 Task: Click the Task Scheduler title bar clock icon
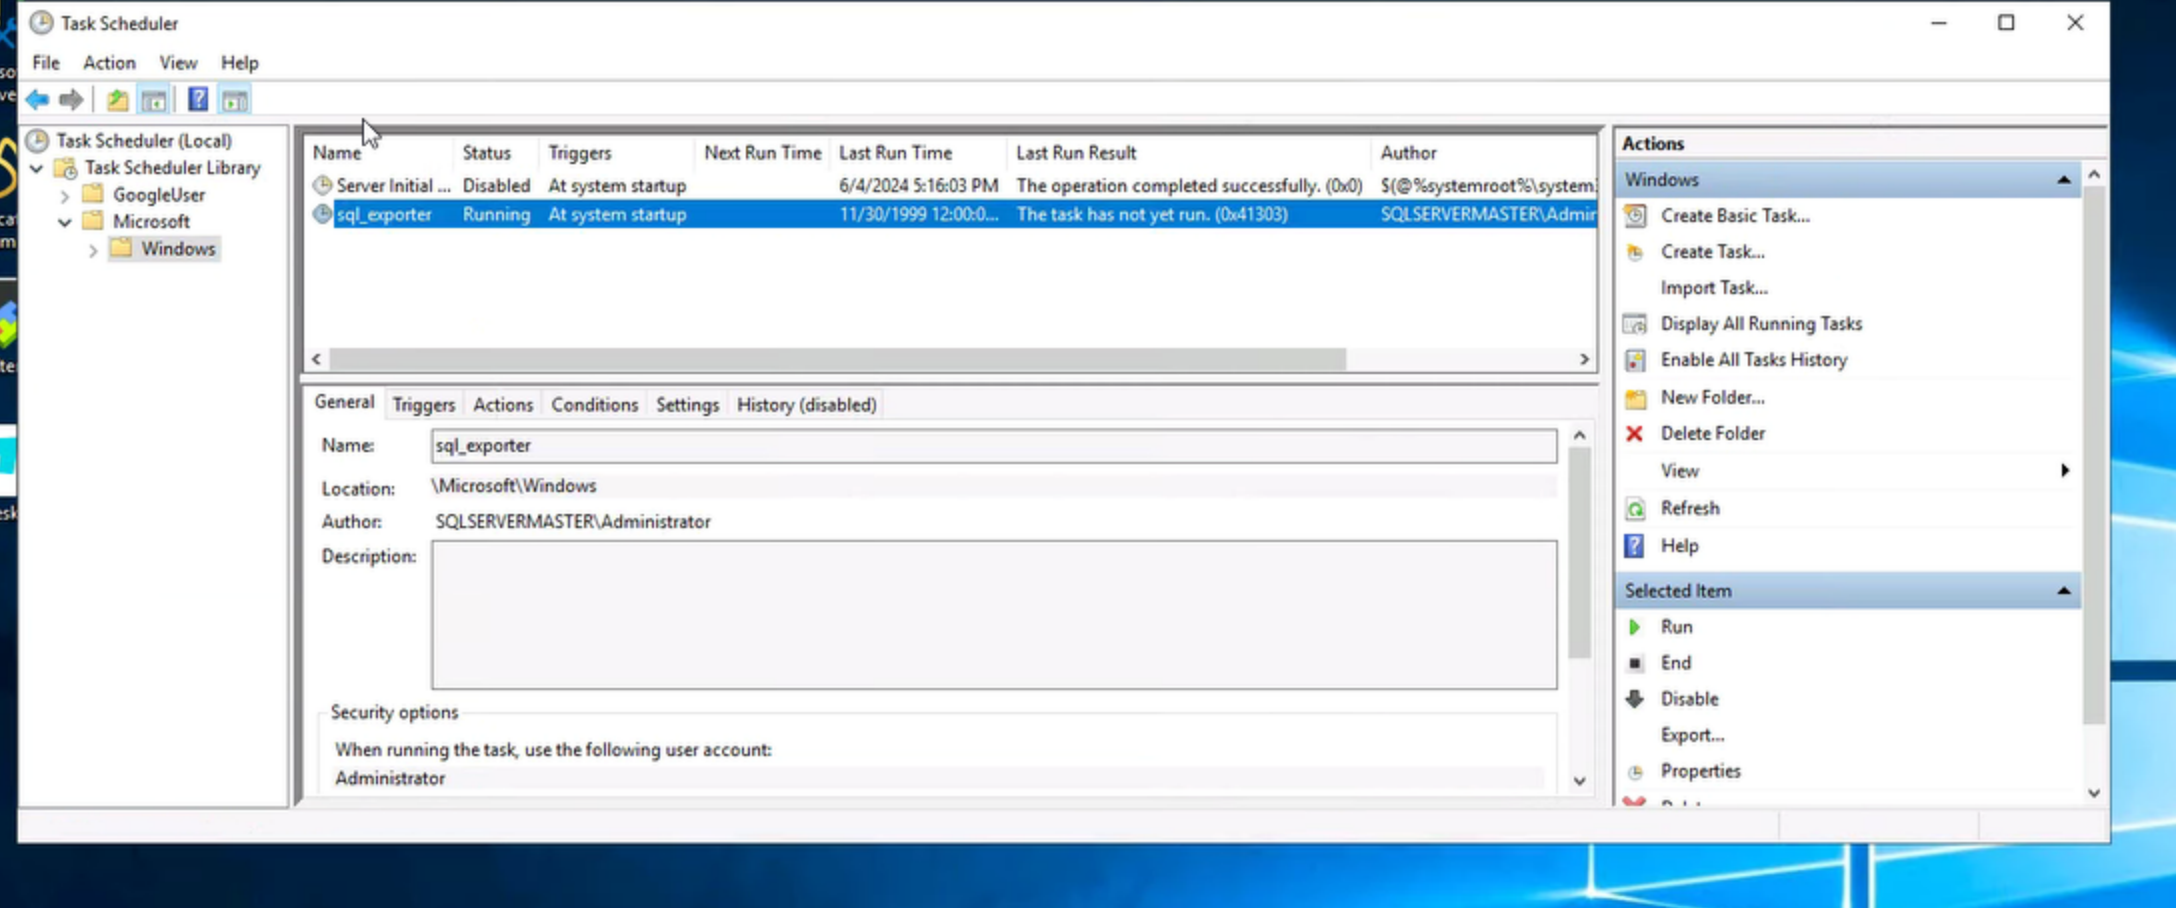coord(41,22)
